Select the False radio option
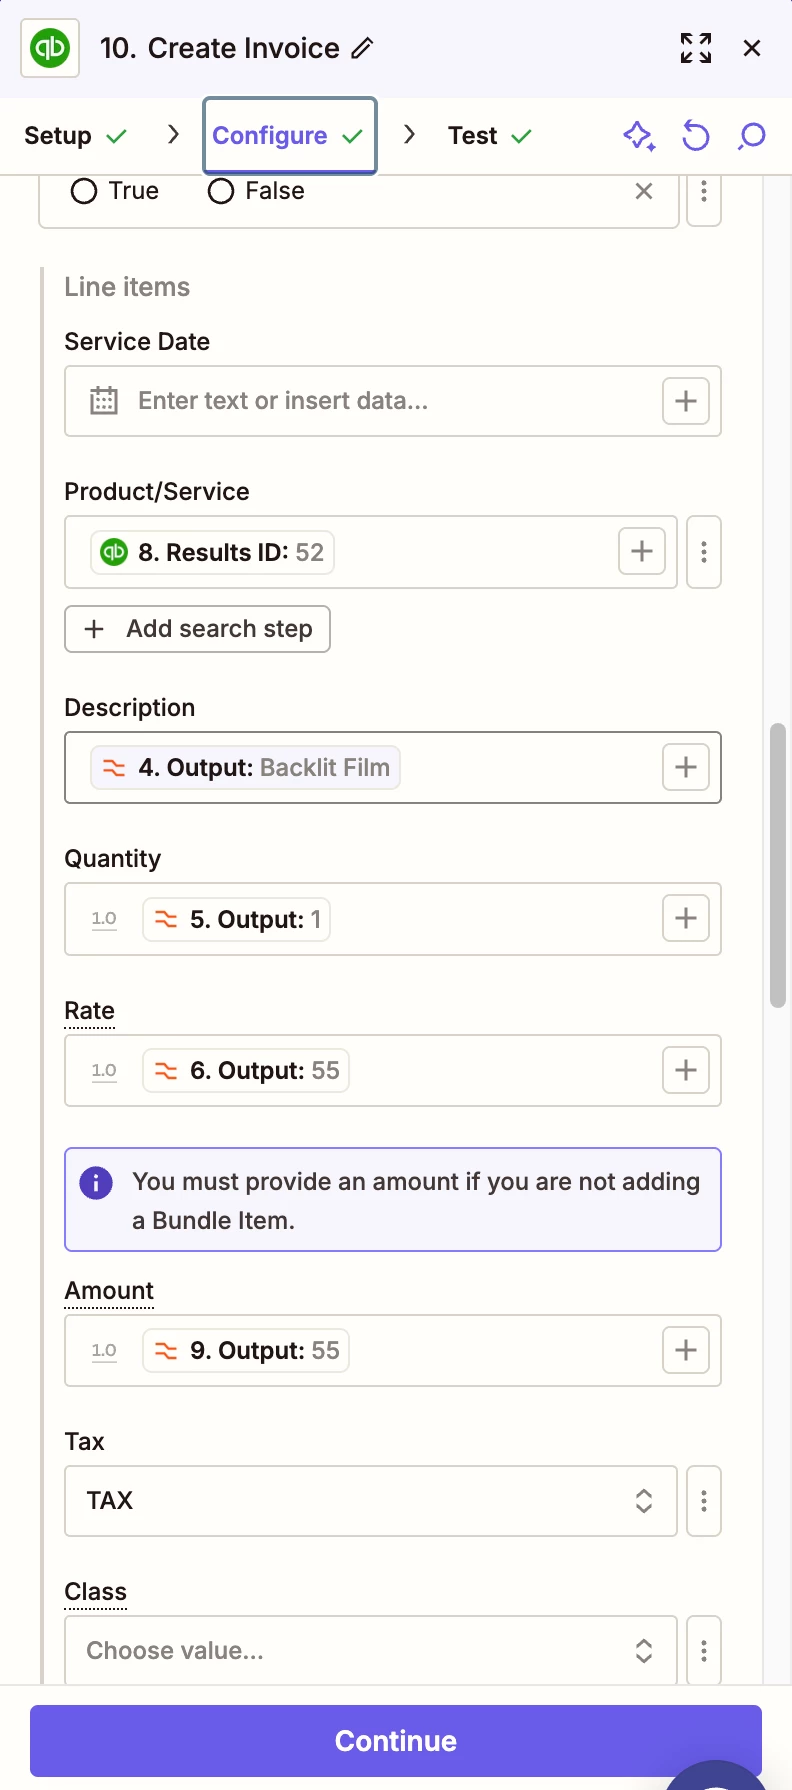Image resolution: width=792 pixels, height=1790 pixels. [x=221, y=191]
